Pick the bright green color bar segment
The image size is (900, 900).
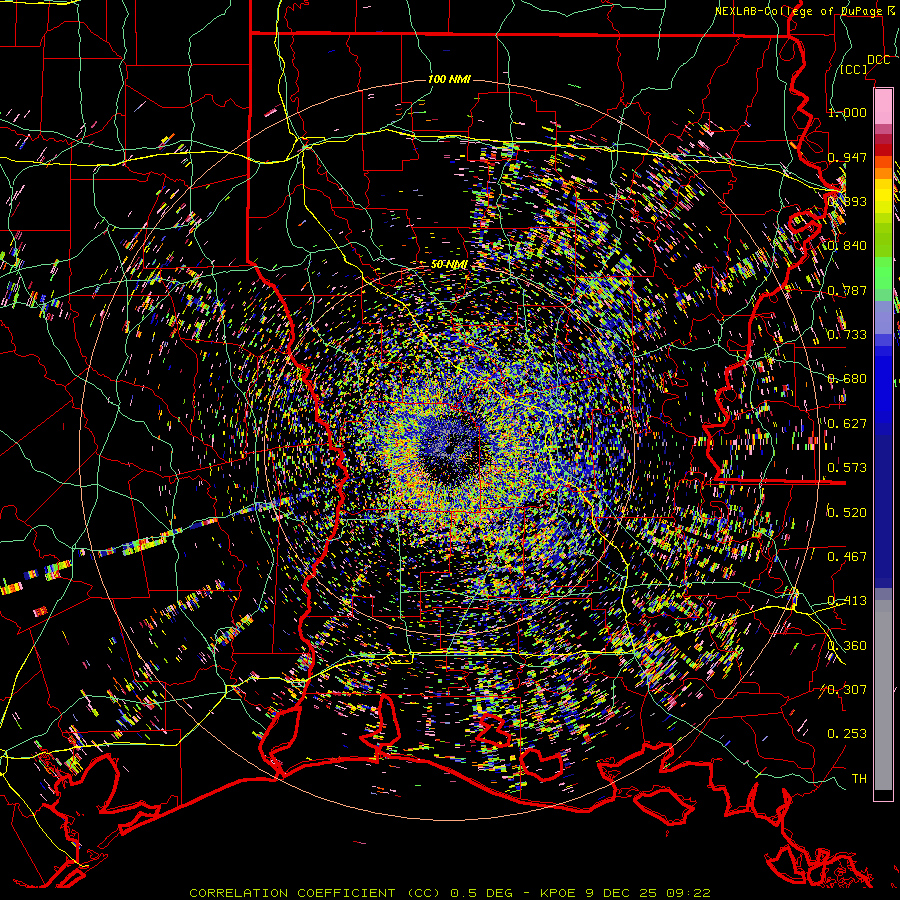pos(883,273)
